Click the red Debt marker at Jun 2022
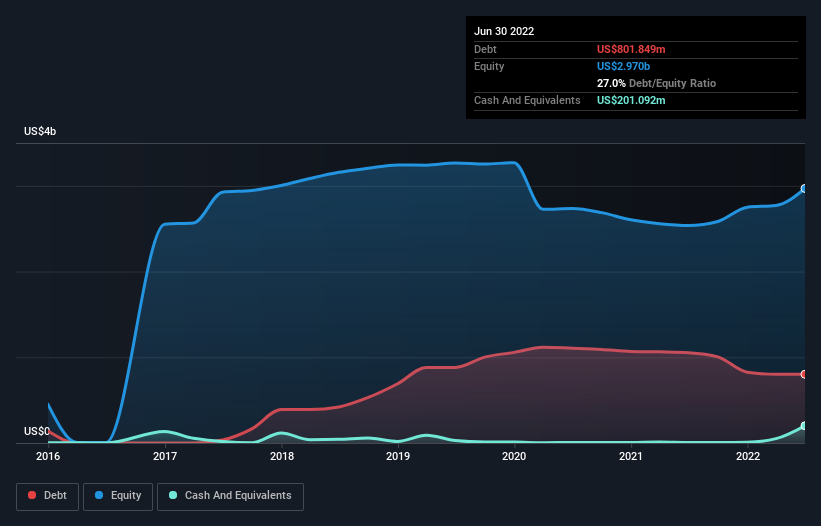 pos(804,374)
